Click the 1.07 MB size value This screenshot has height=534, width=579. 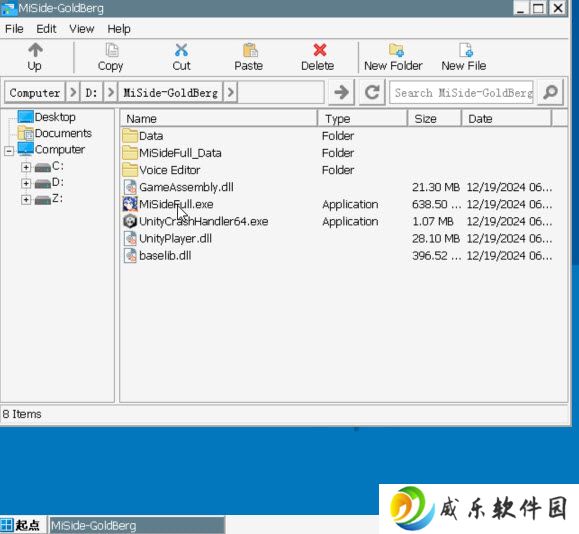[433, 221]
